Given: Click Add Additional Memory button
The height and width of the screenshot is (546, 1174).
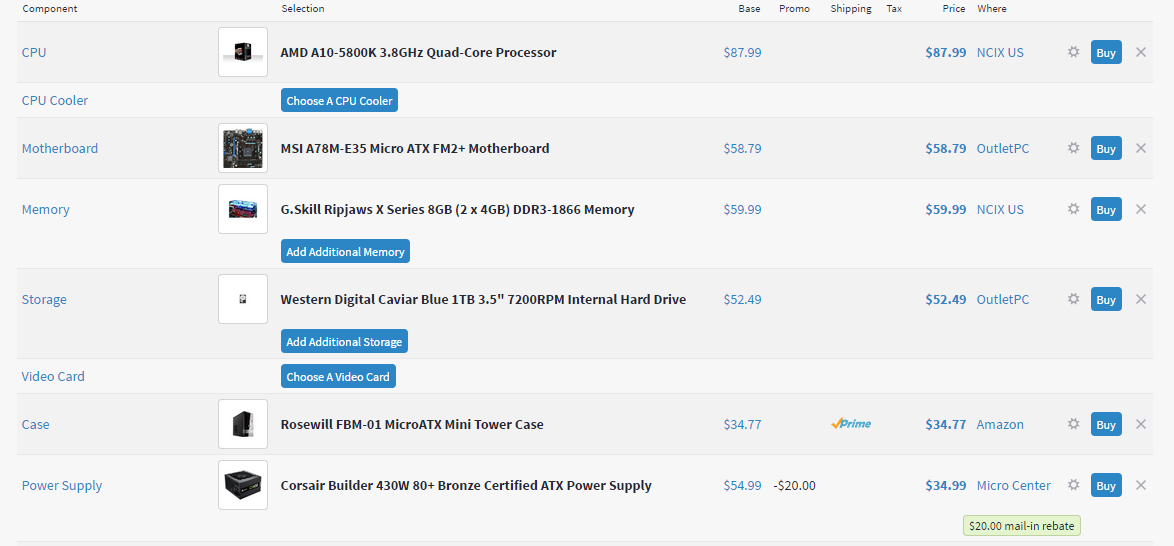Looking at the screenshot, I should click(x=345, y=251).
